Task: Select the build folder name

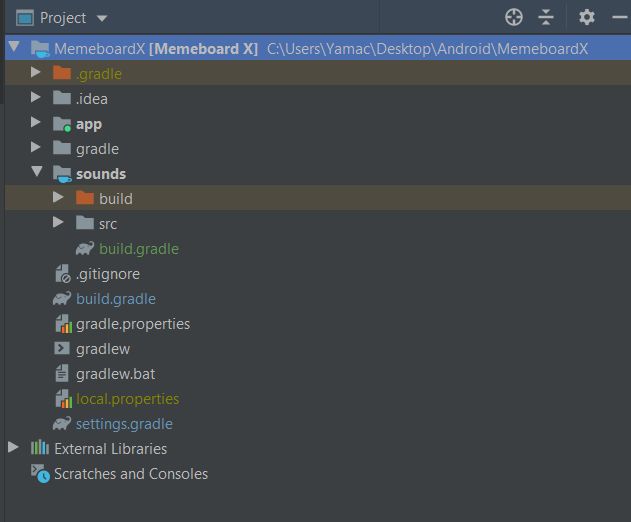Action: coord(116,199)
